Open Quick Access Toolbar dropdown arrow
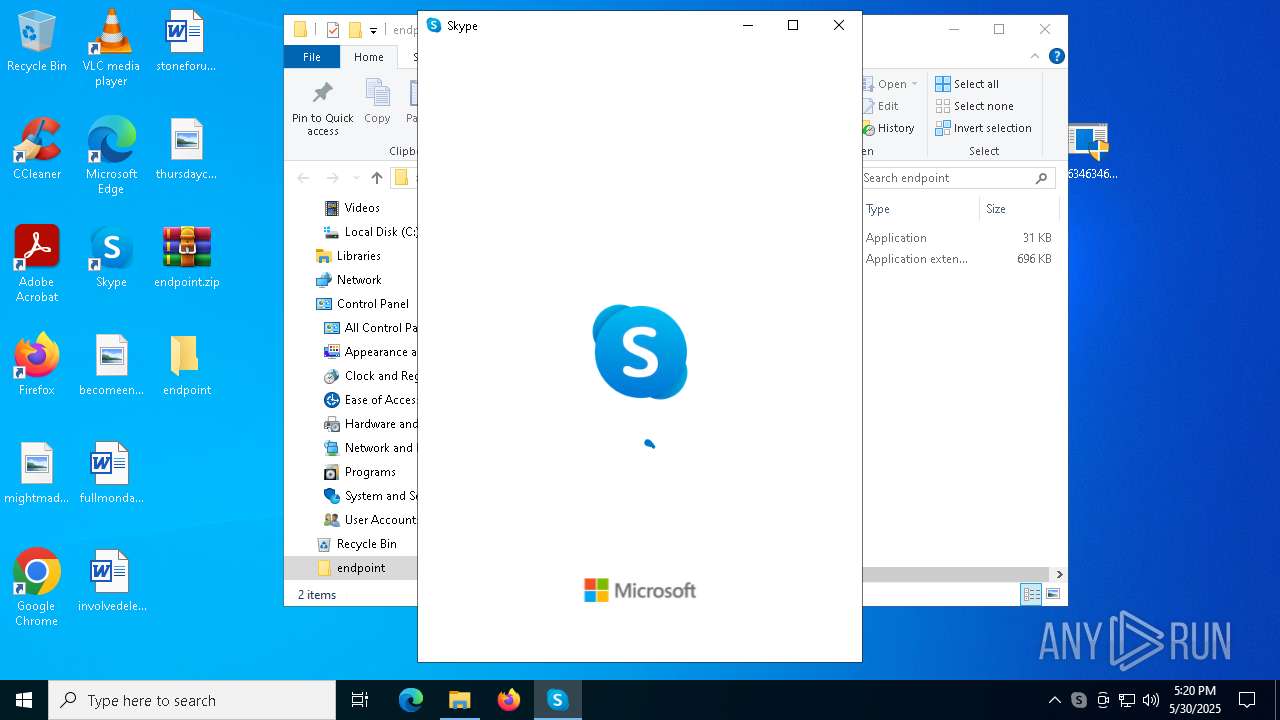 tap(373, 30)
